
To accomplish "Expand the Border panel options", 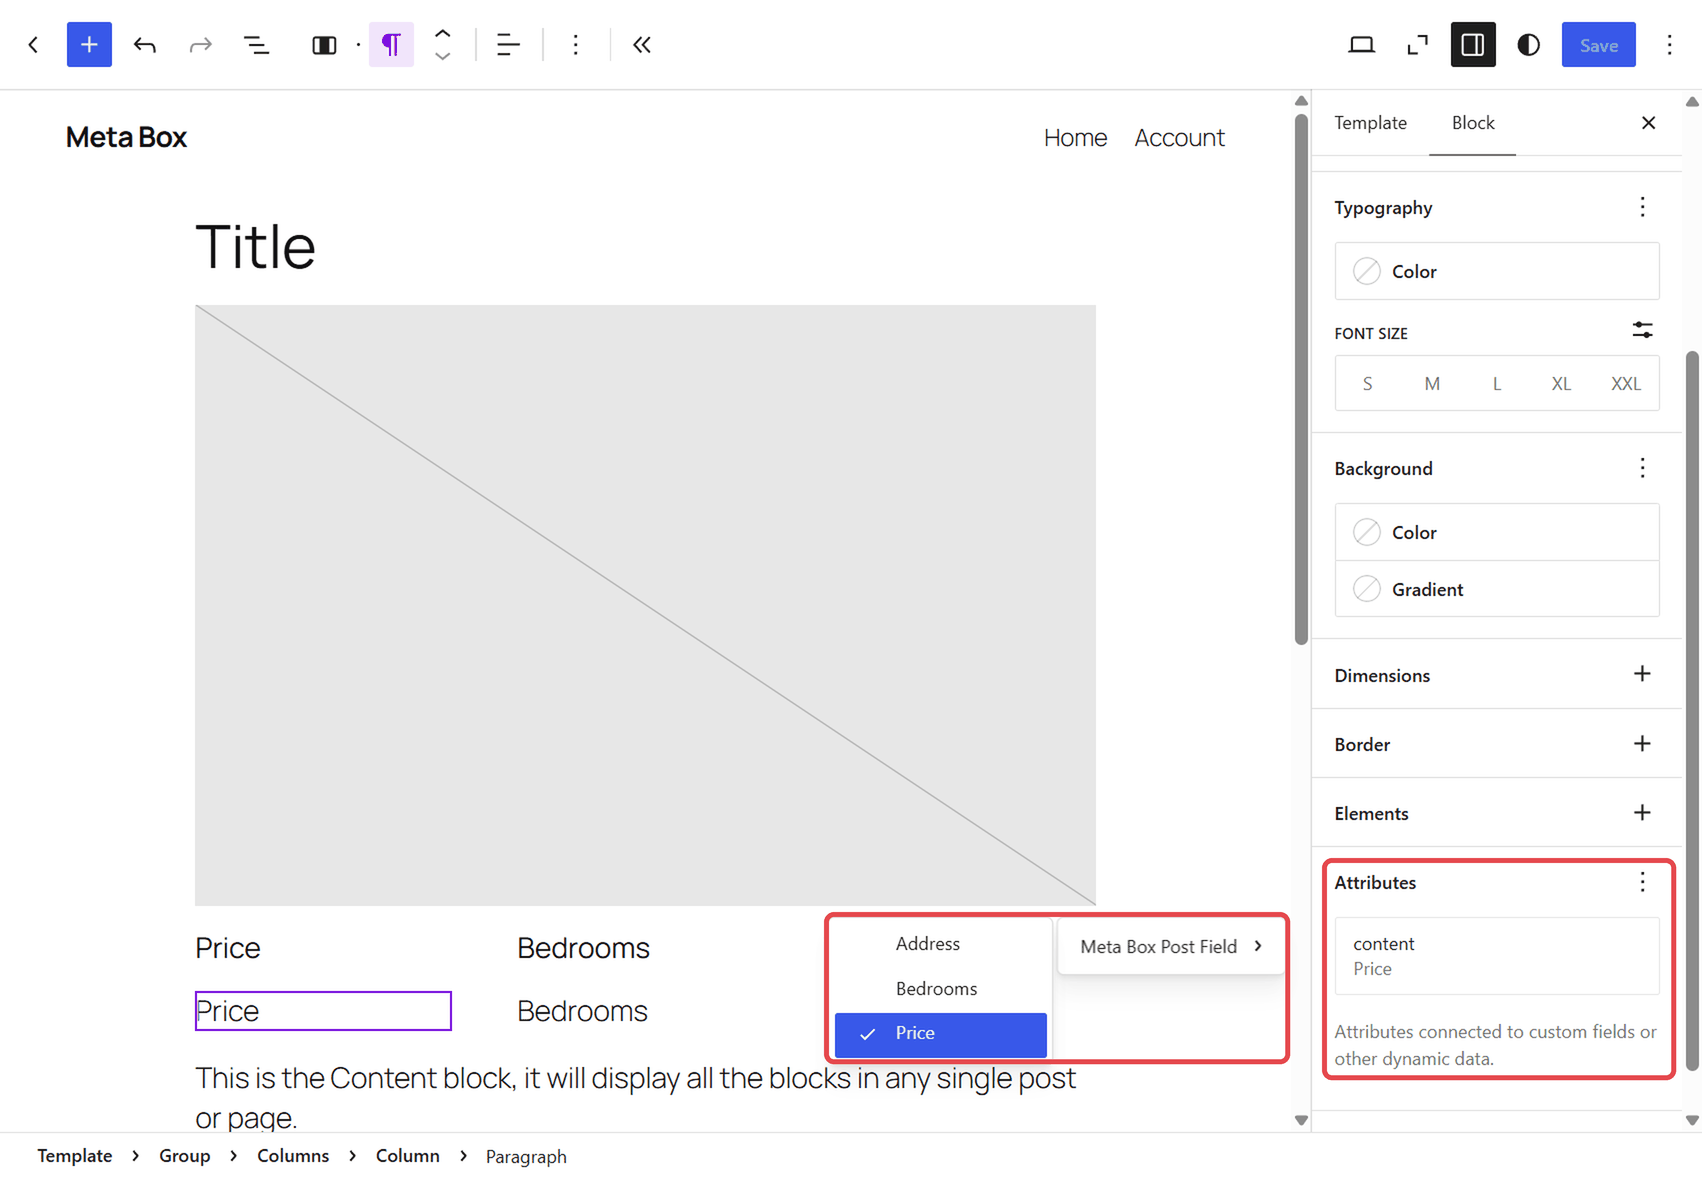I will coord(1642,744).
